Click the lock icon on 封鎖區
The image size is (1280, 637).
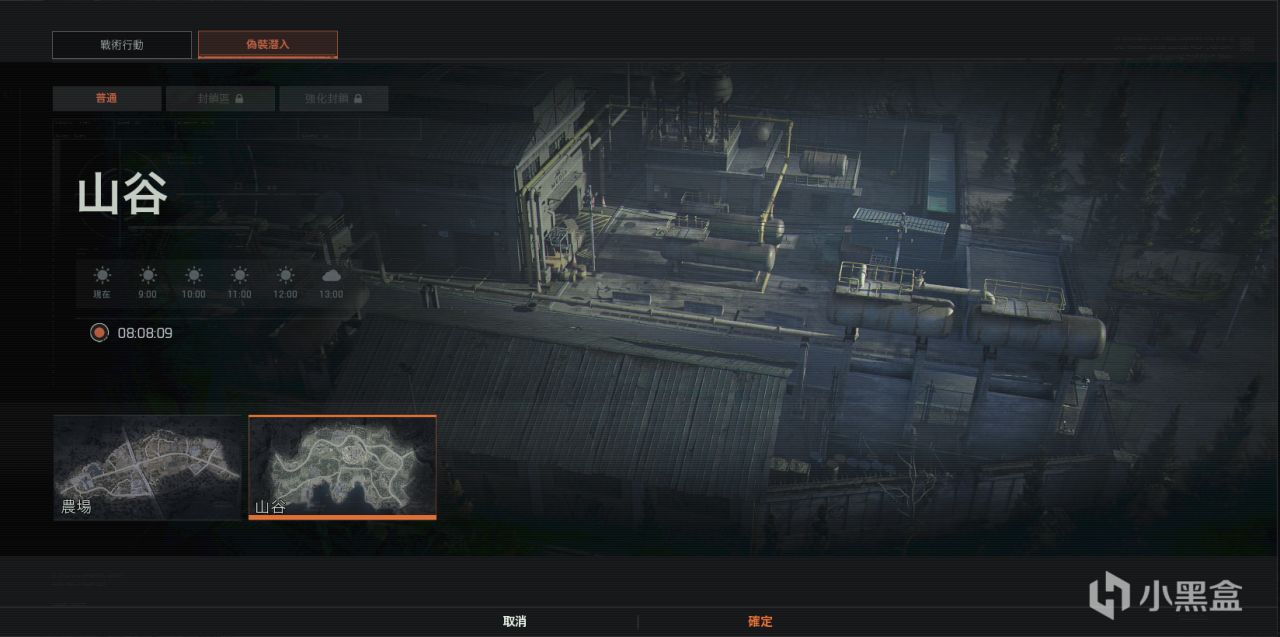click(x=239, y=99)
